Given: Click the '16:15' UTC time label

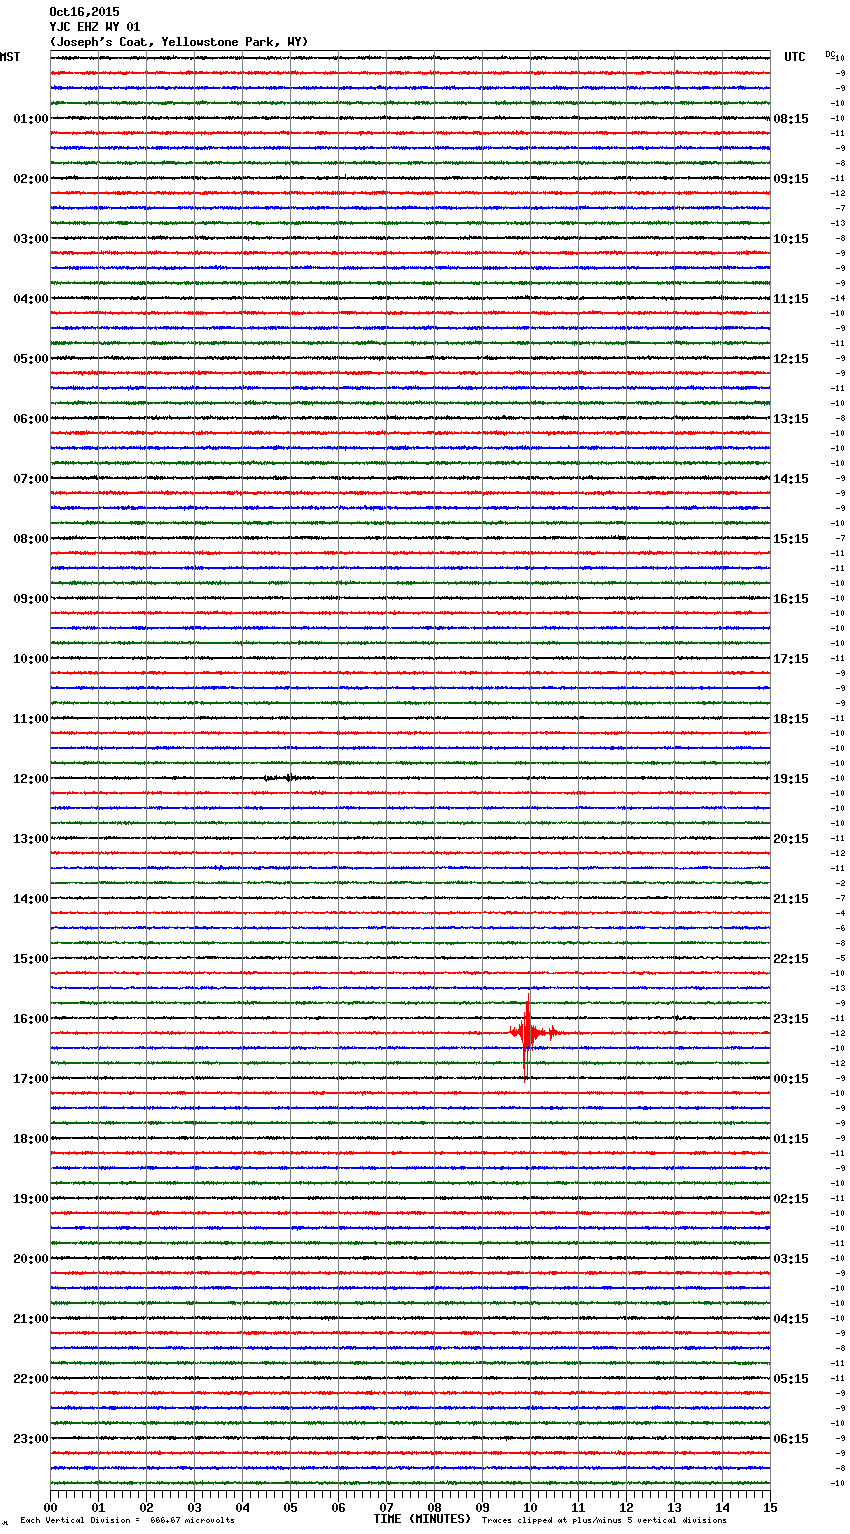Looking at the screenshot, I should click(x=791, y=599).
